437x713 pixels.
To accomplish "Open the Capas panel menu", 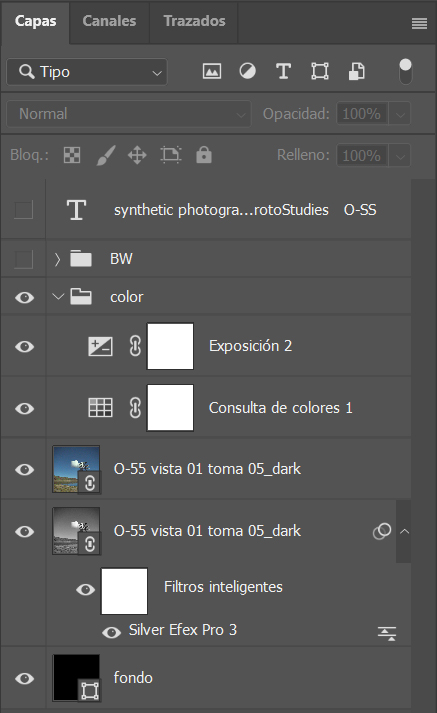I will point(419,23).
